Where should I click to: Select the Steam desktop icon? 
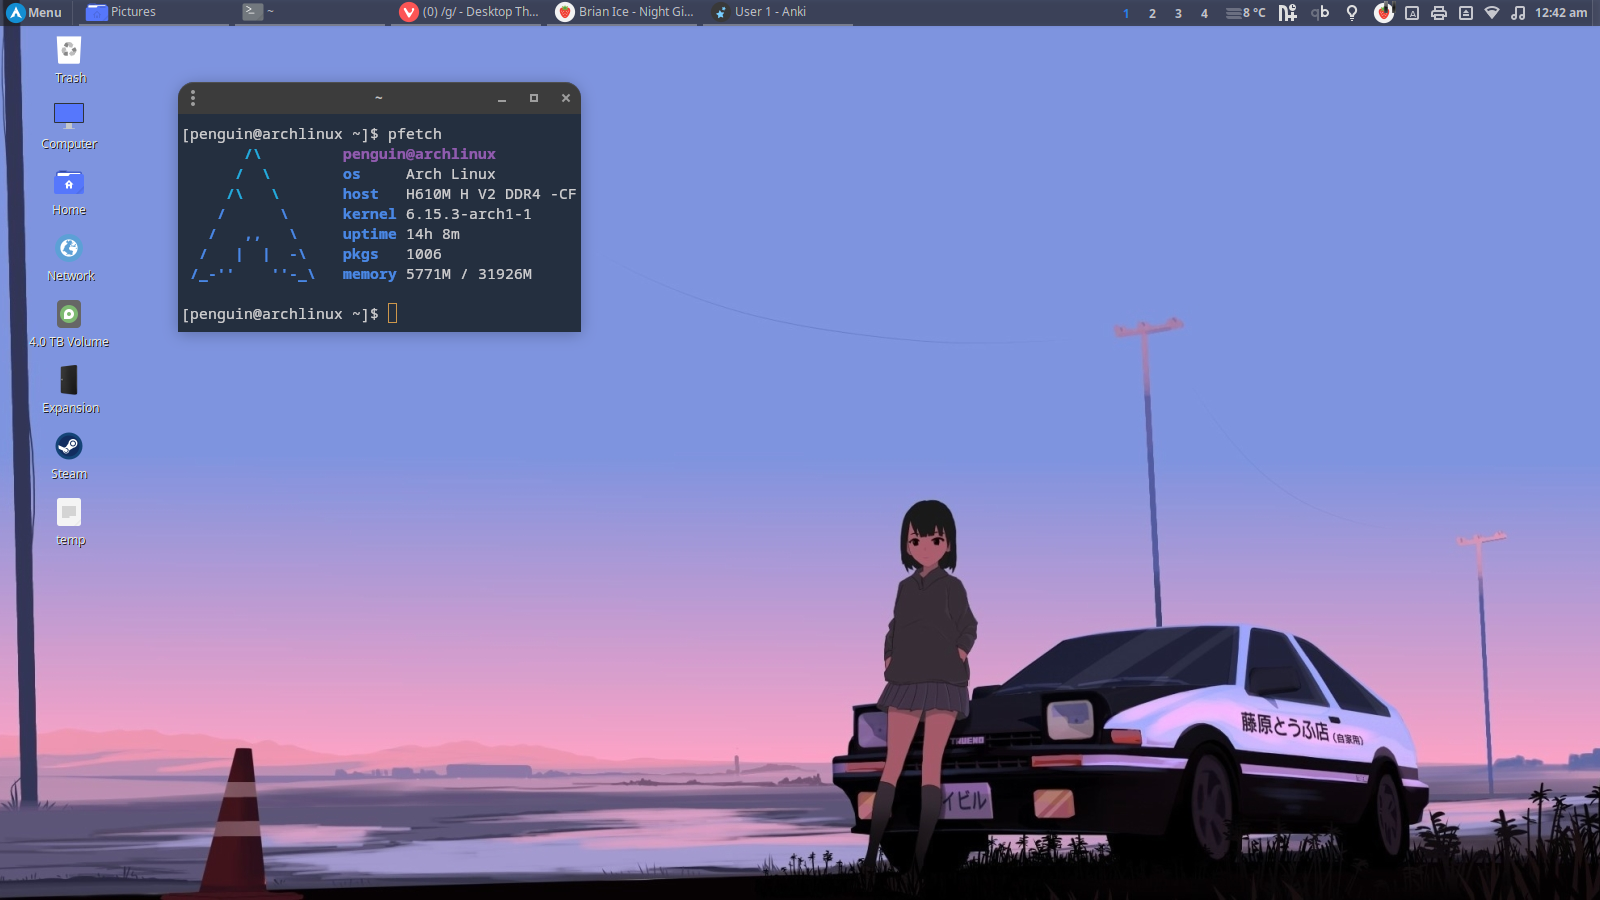pyautogui.click(x=69, y=456)
